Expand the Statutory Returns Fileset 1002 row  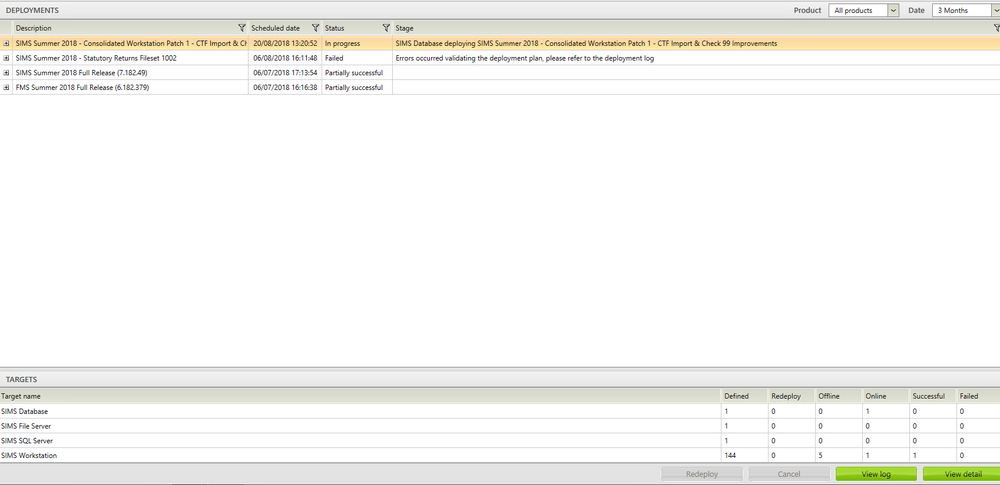tap(6, 58)
